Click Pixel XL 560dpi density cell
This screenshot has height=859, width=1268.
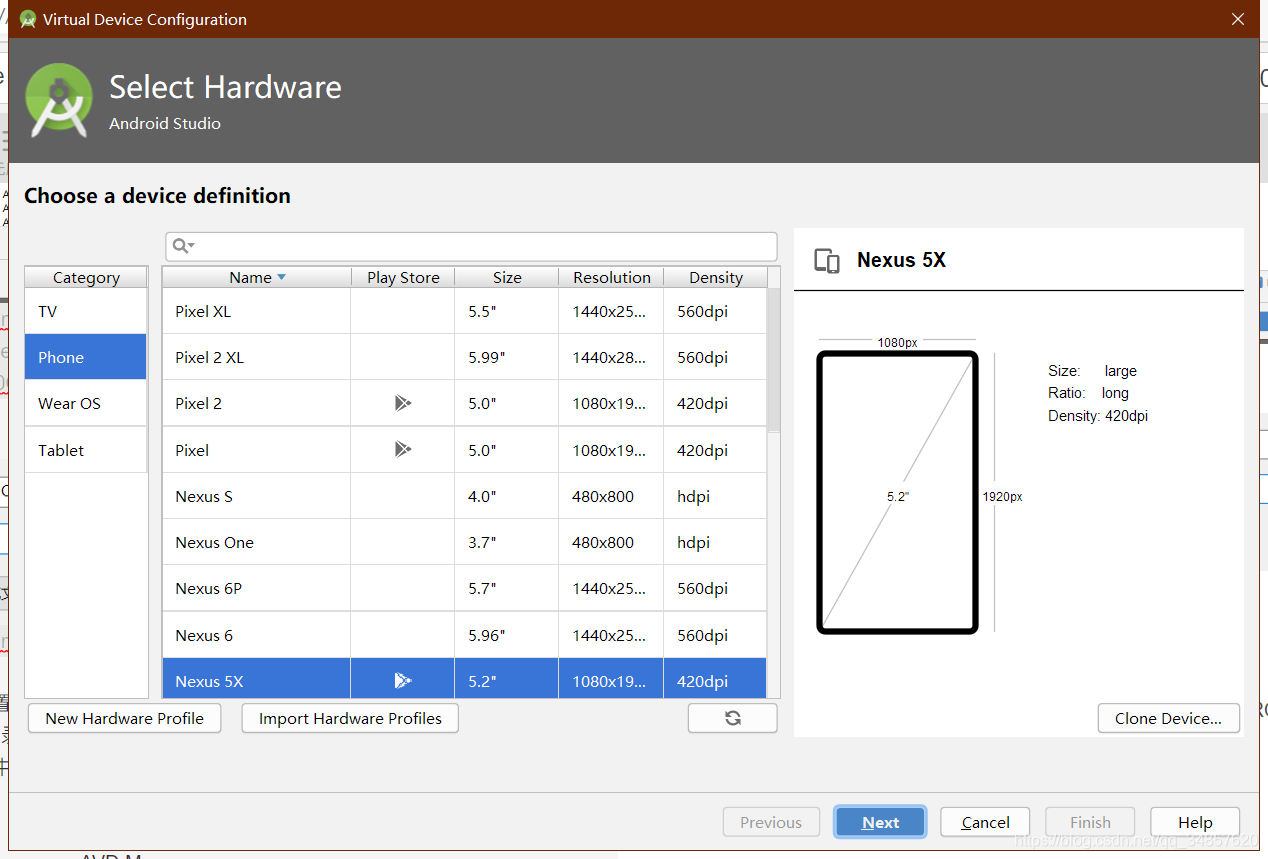coord(715,311)
